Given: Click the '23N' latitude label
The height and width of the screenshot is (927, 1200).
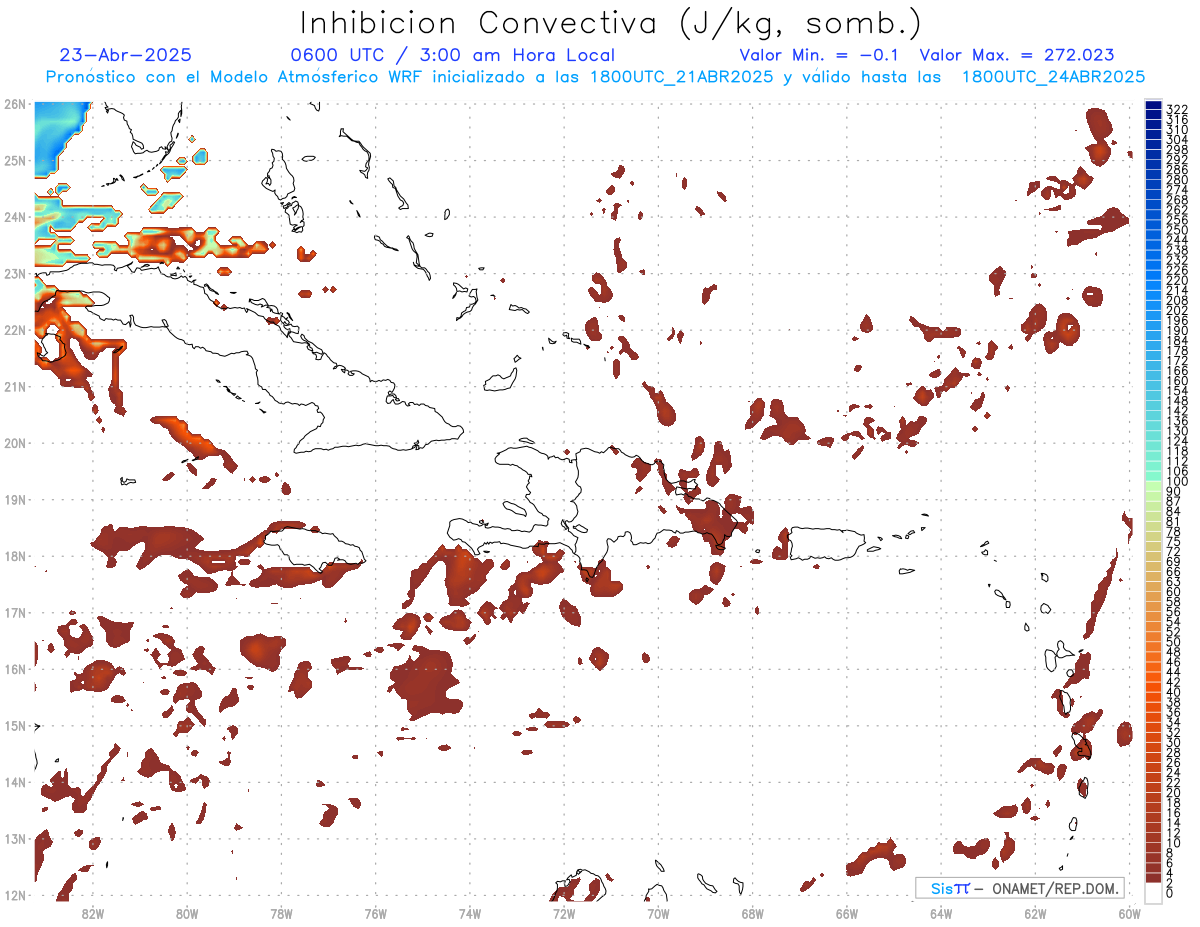Looking at the screenshot, I should [15, 273].
